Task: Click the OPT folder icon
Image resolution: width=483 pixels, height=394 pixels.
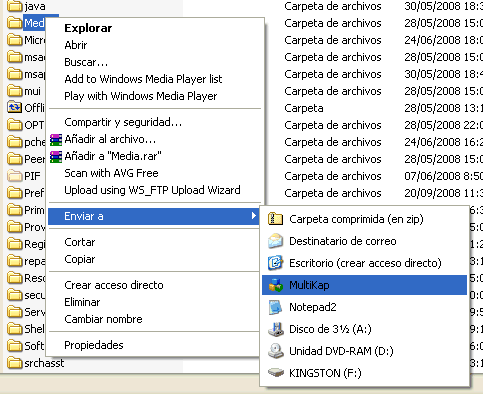Action: point(14,125)
